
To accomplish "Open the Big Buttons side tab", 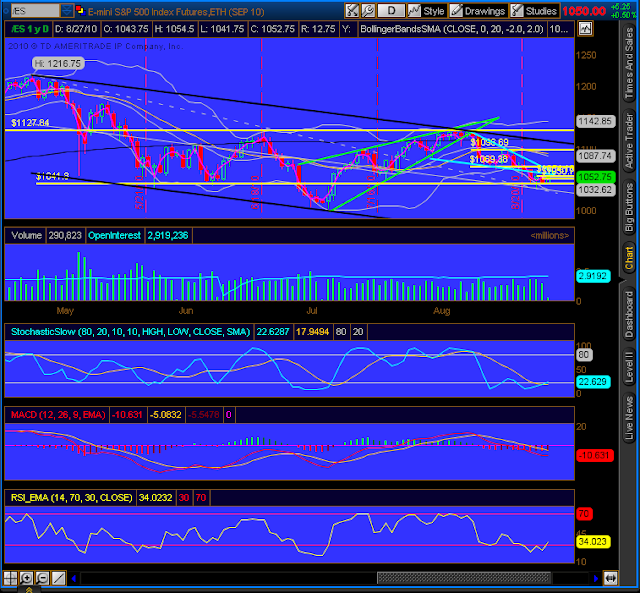I will tap(629, 207).
